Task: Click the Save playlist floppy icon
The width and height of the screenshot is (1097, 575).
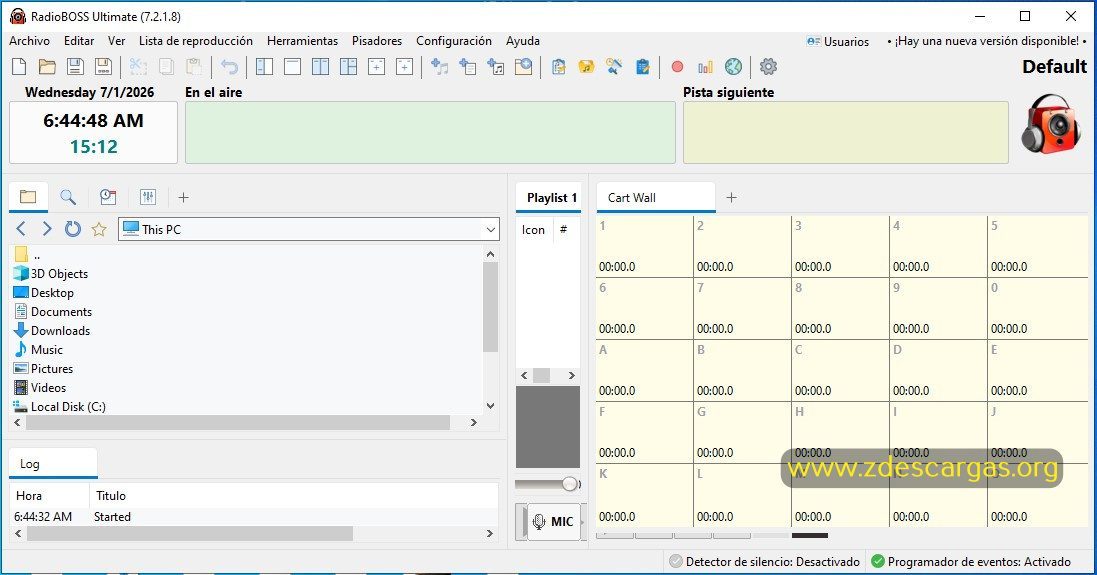Action: coord(76,66)
